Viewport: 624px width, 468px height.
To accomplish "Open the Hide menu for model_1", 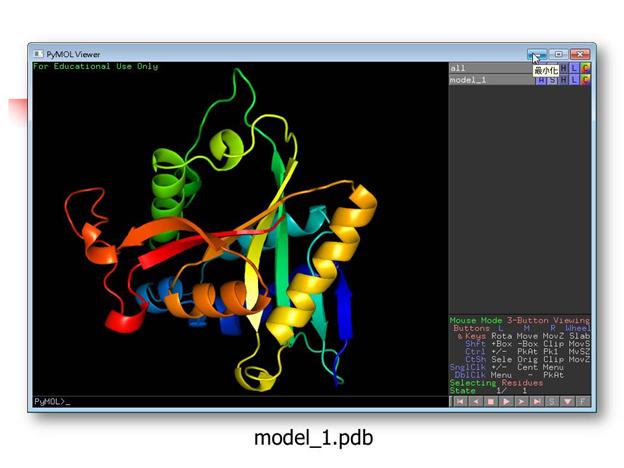I will tap(563, 80).
